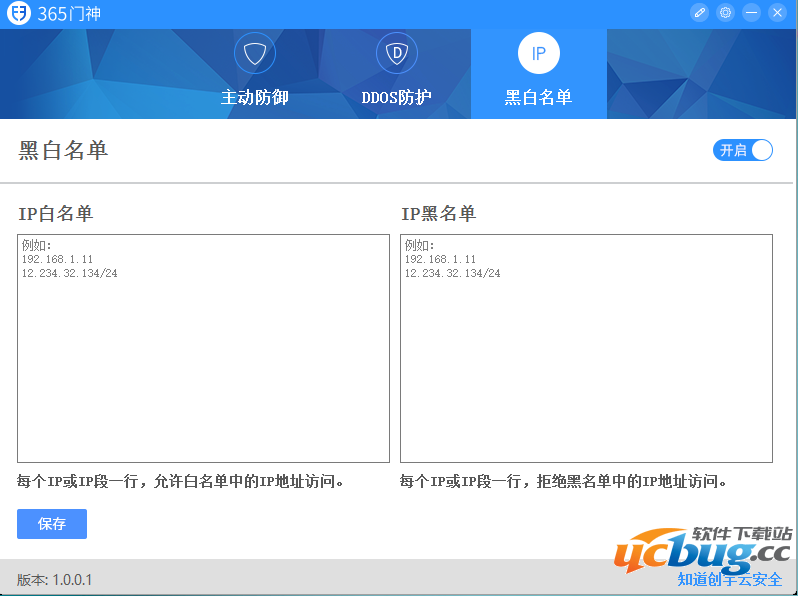Screen dimensions: 798x596
Task: Select the 黑白名单 tab label
Action: coord(539,97)
